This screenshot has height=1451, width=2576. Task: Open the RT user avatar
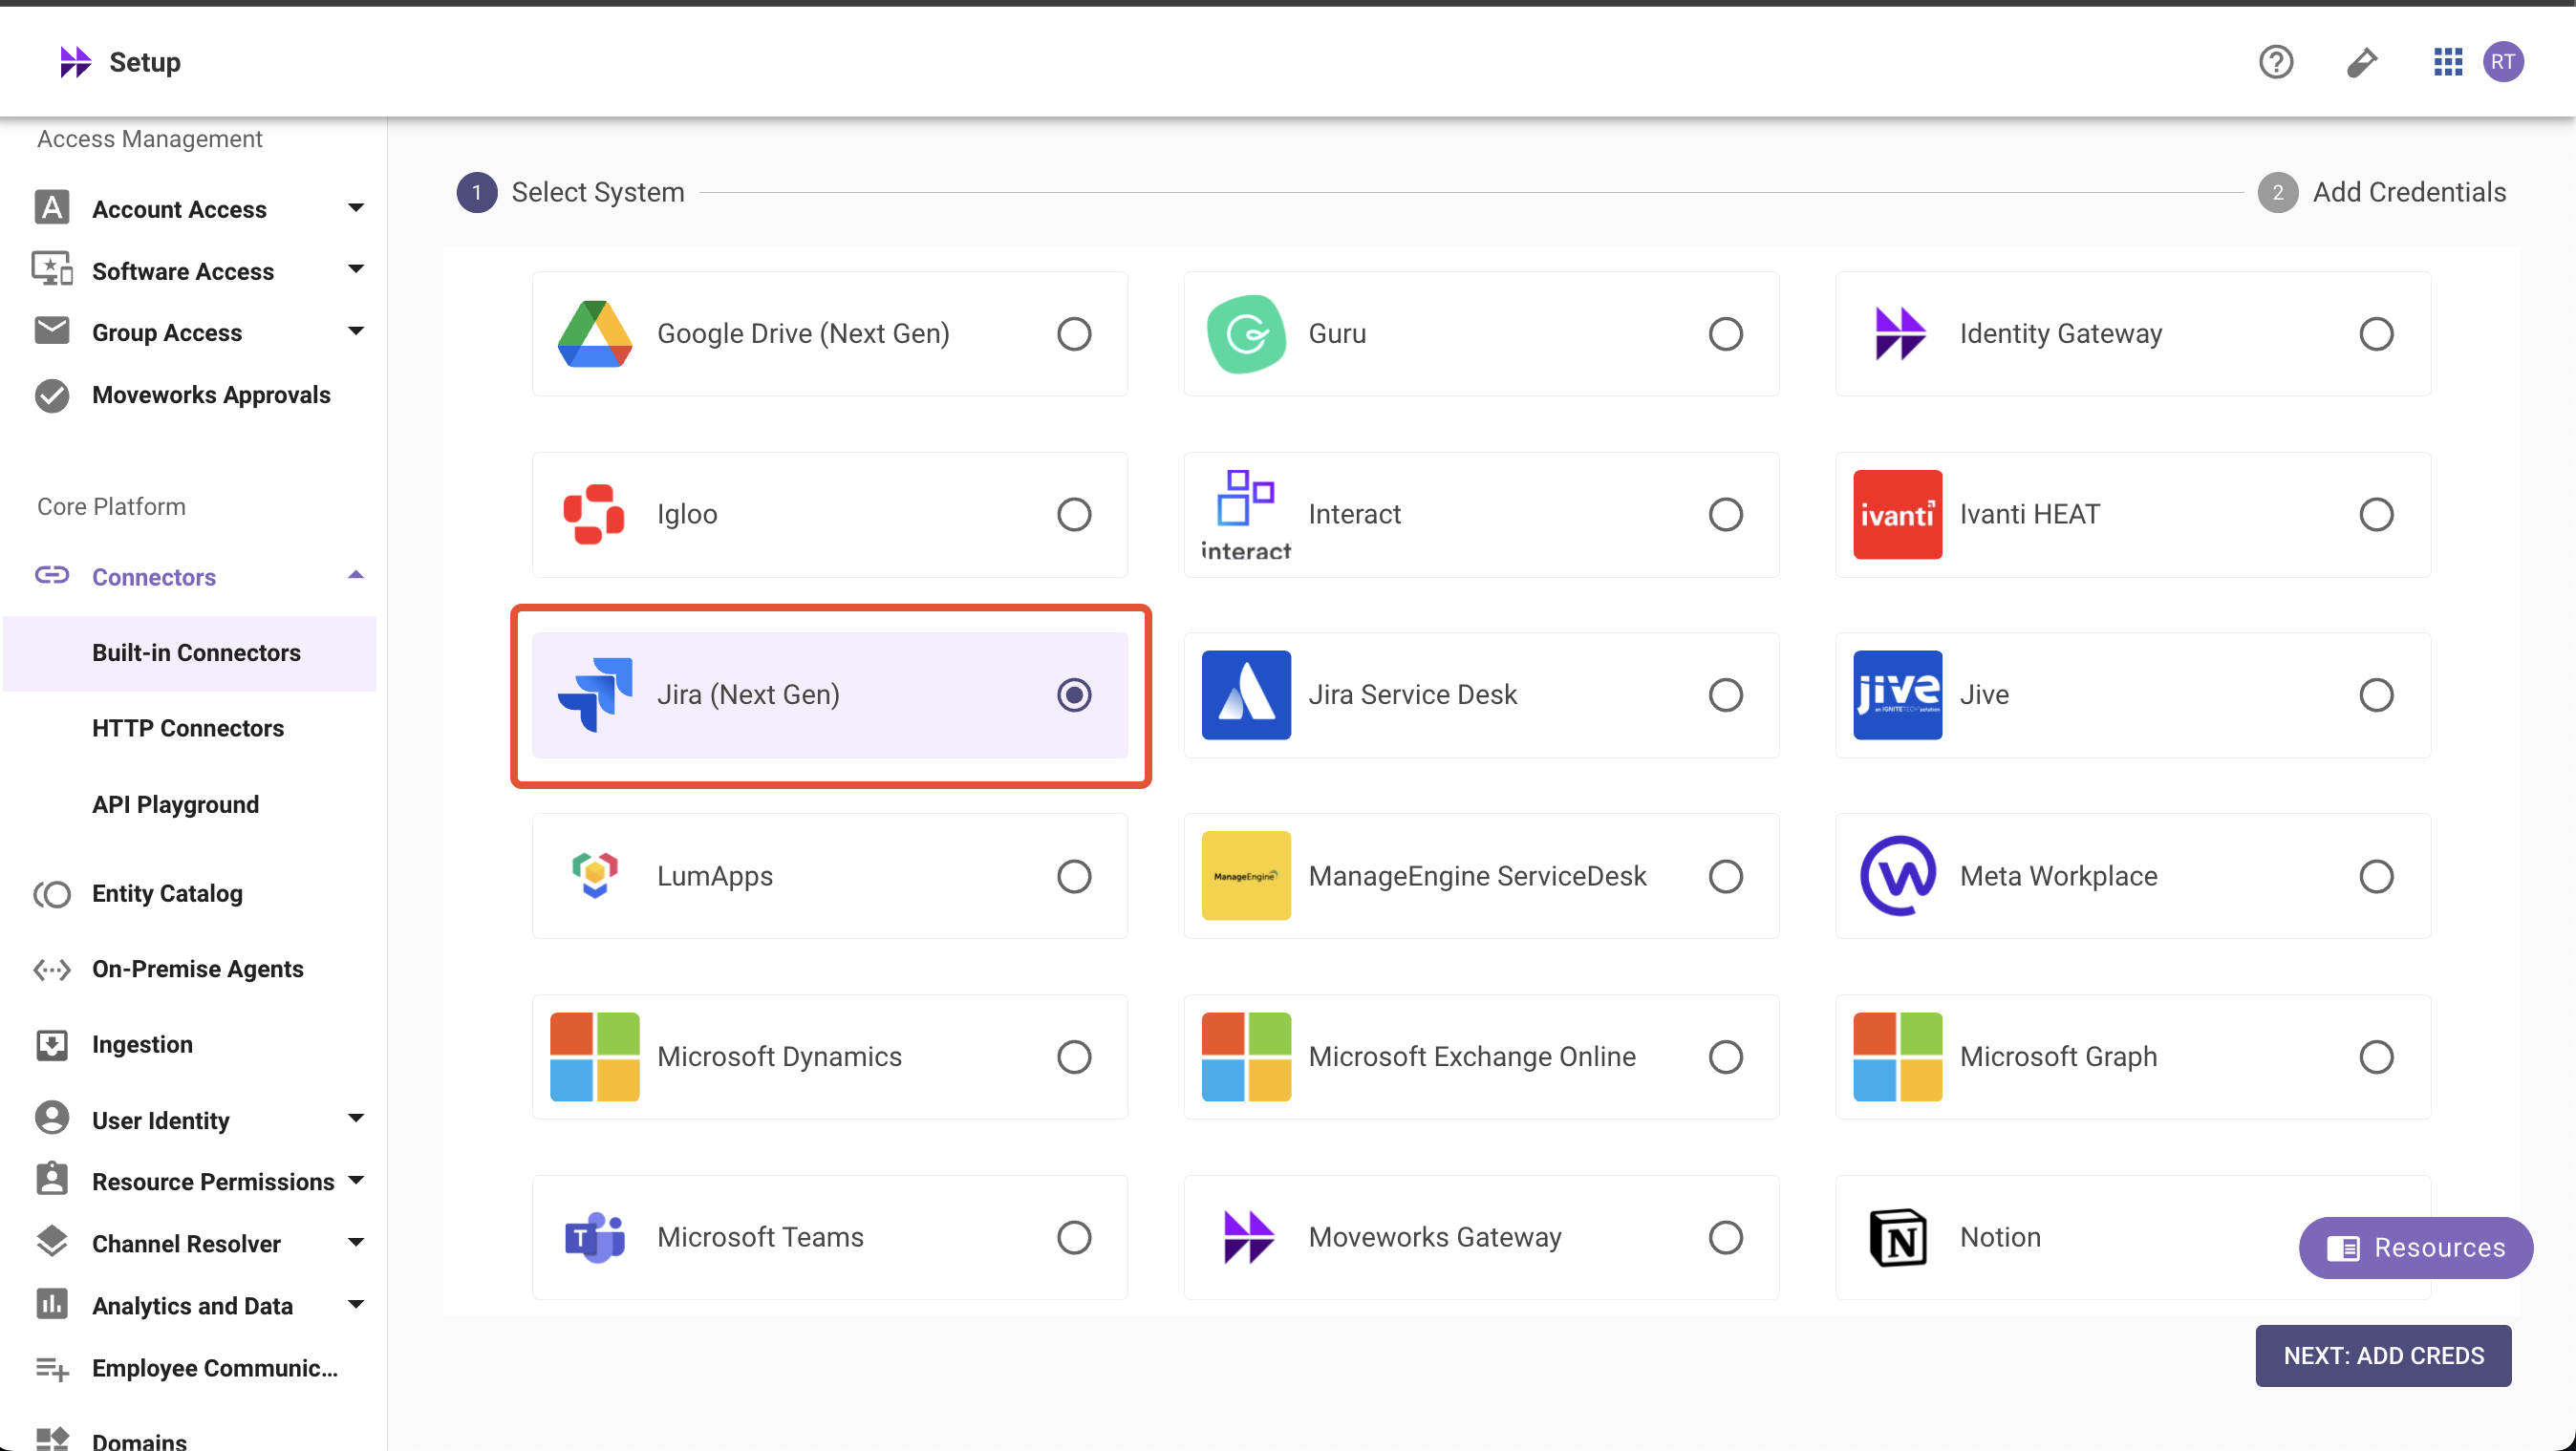pos(2503,62)
